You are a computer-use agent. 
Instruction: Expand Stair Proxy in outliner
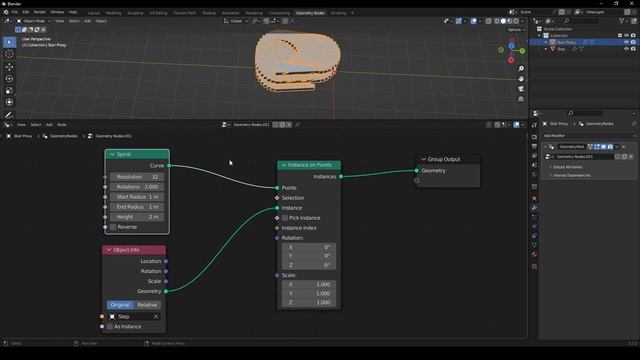point(546,42)
